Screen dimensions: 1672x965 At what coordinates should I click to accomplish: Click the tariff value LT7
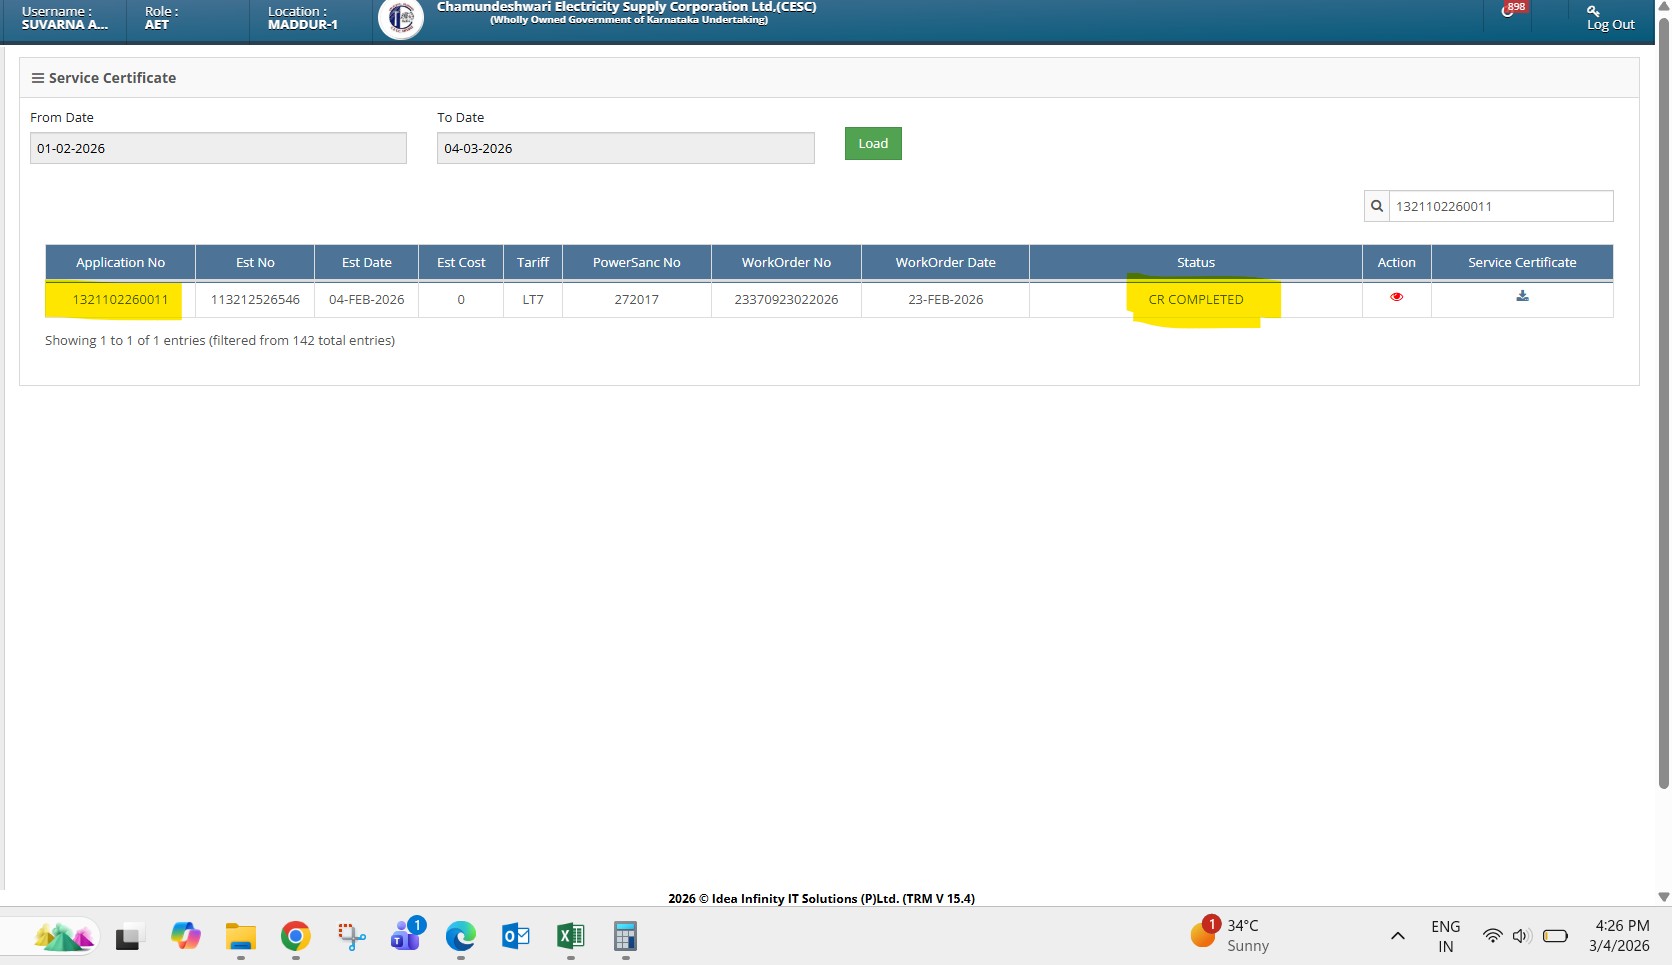pos(533,299)
